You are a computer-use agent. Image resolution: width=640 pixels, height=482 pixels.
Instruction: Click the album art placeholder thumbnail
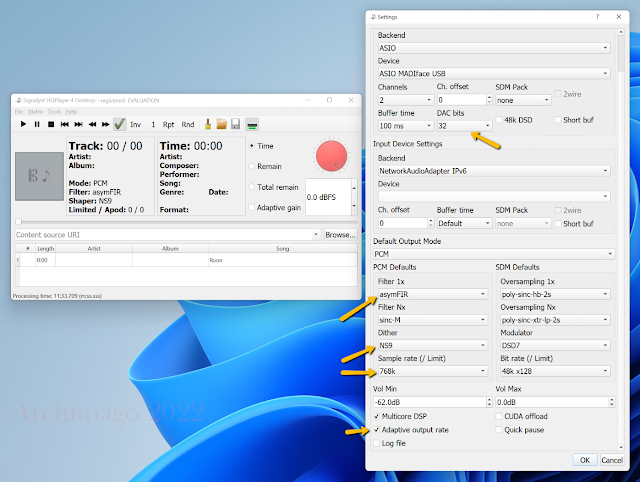(x=39, y=176)
